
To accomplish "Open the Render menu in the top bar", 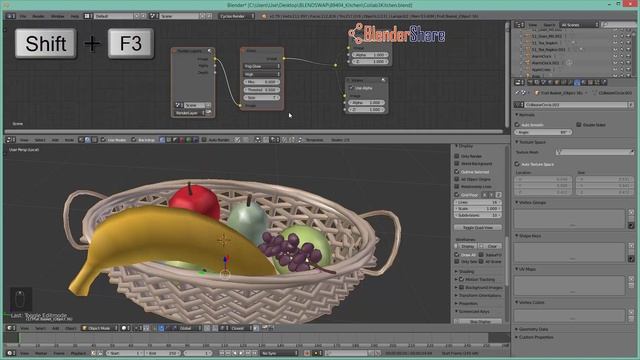I will tap(38, 16).
